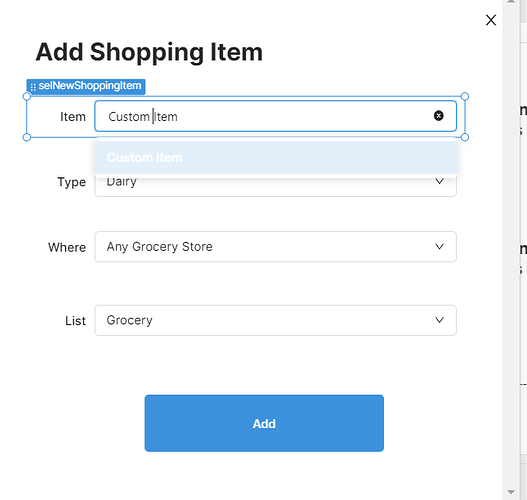Click the bottom-left resize handle circle
The width and height of the screenshot is (527, 500).
tap(27, 137)
